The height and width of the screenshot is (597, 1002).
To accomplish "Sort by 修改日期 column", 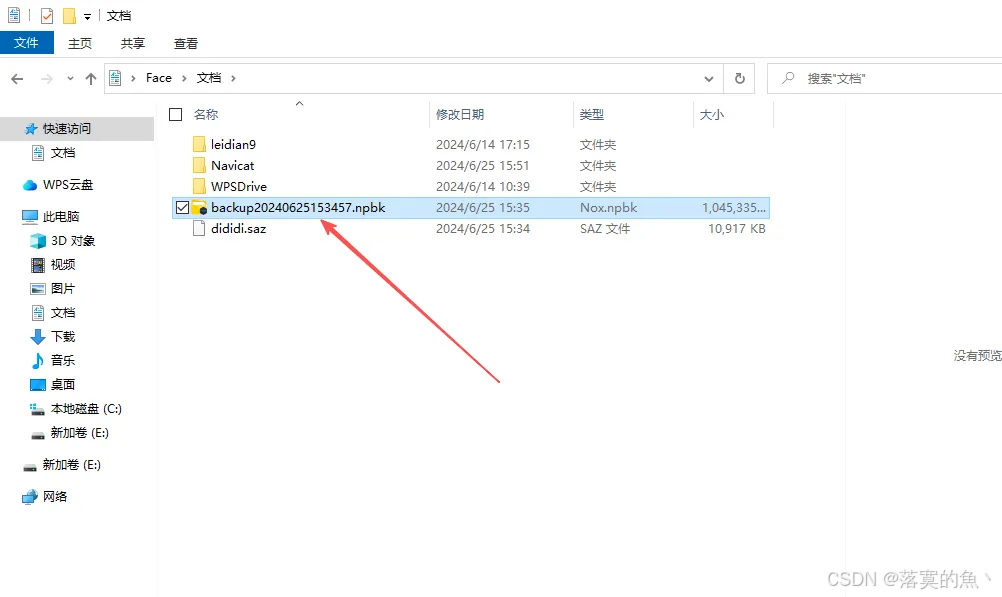I will coord(460,114).
